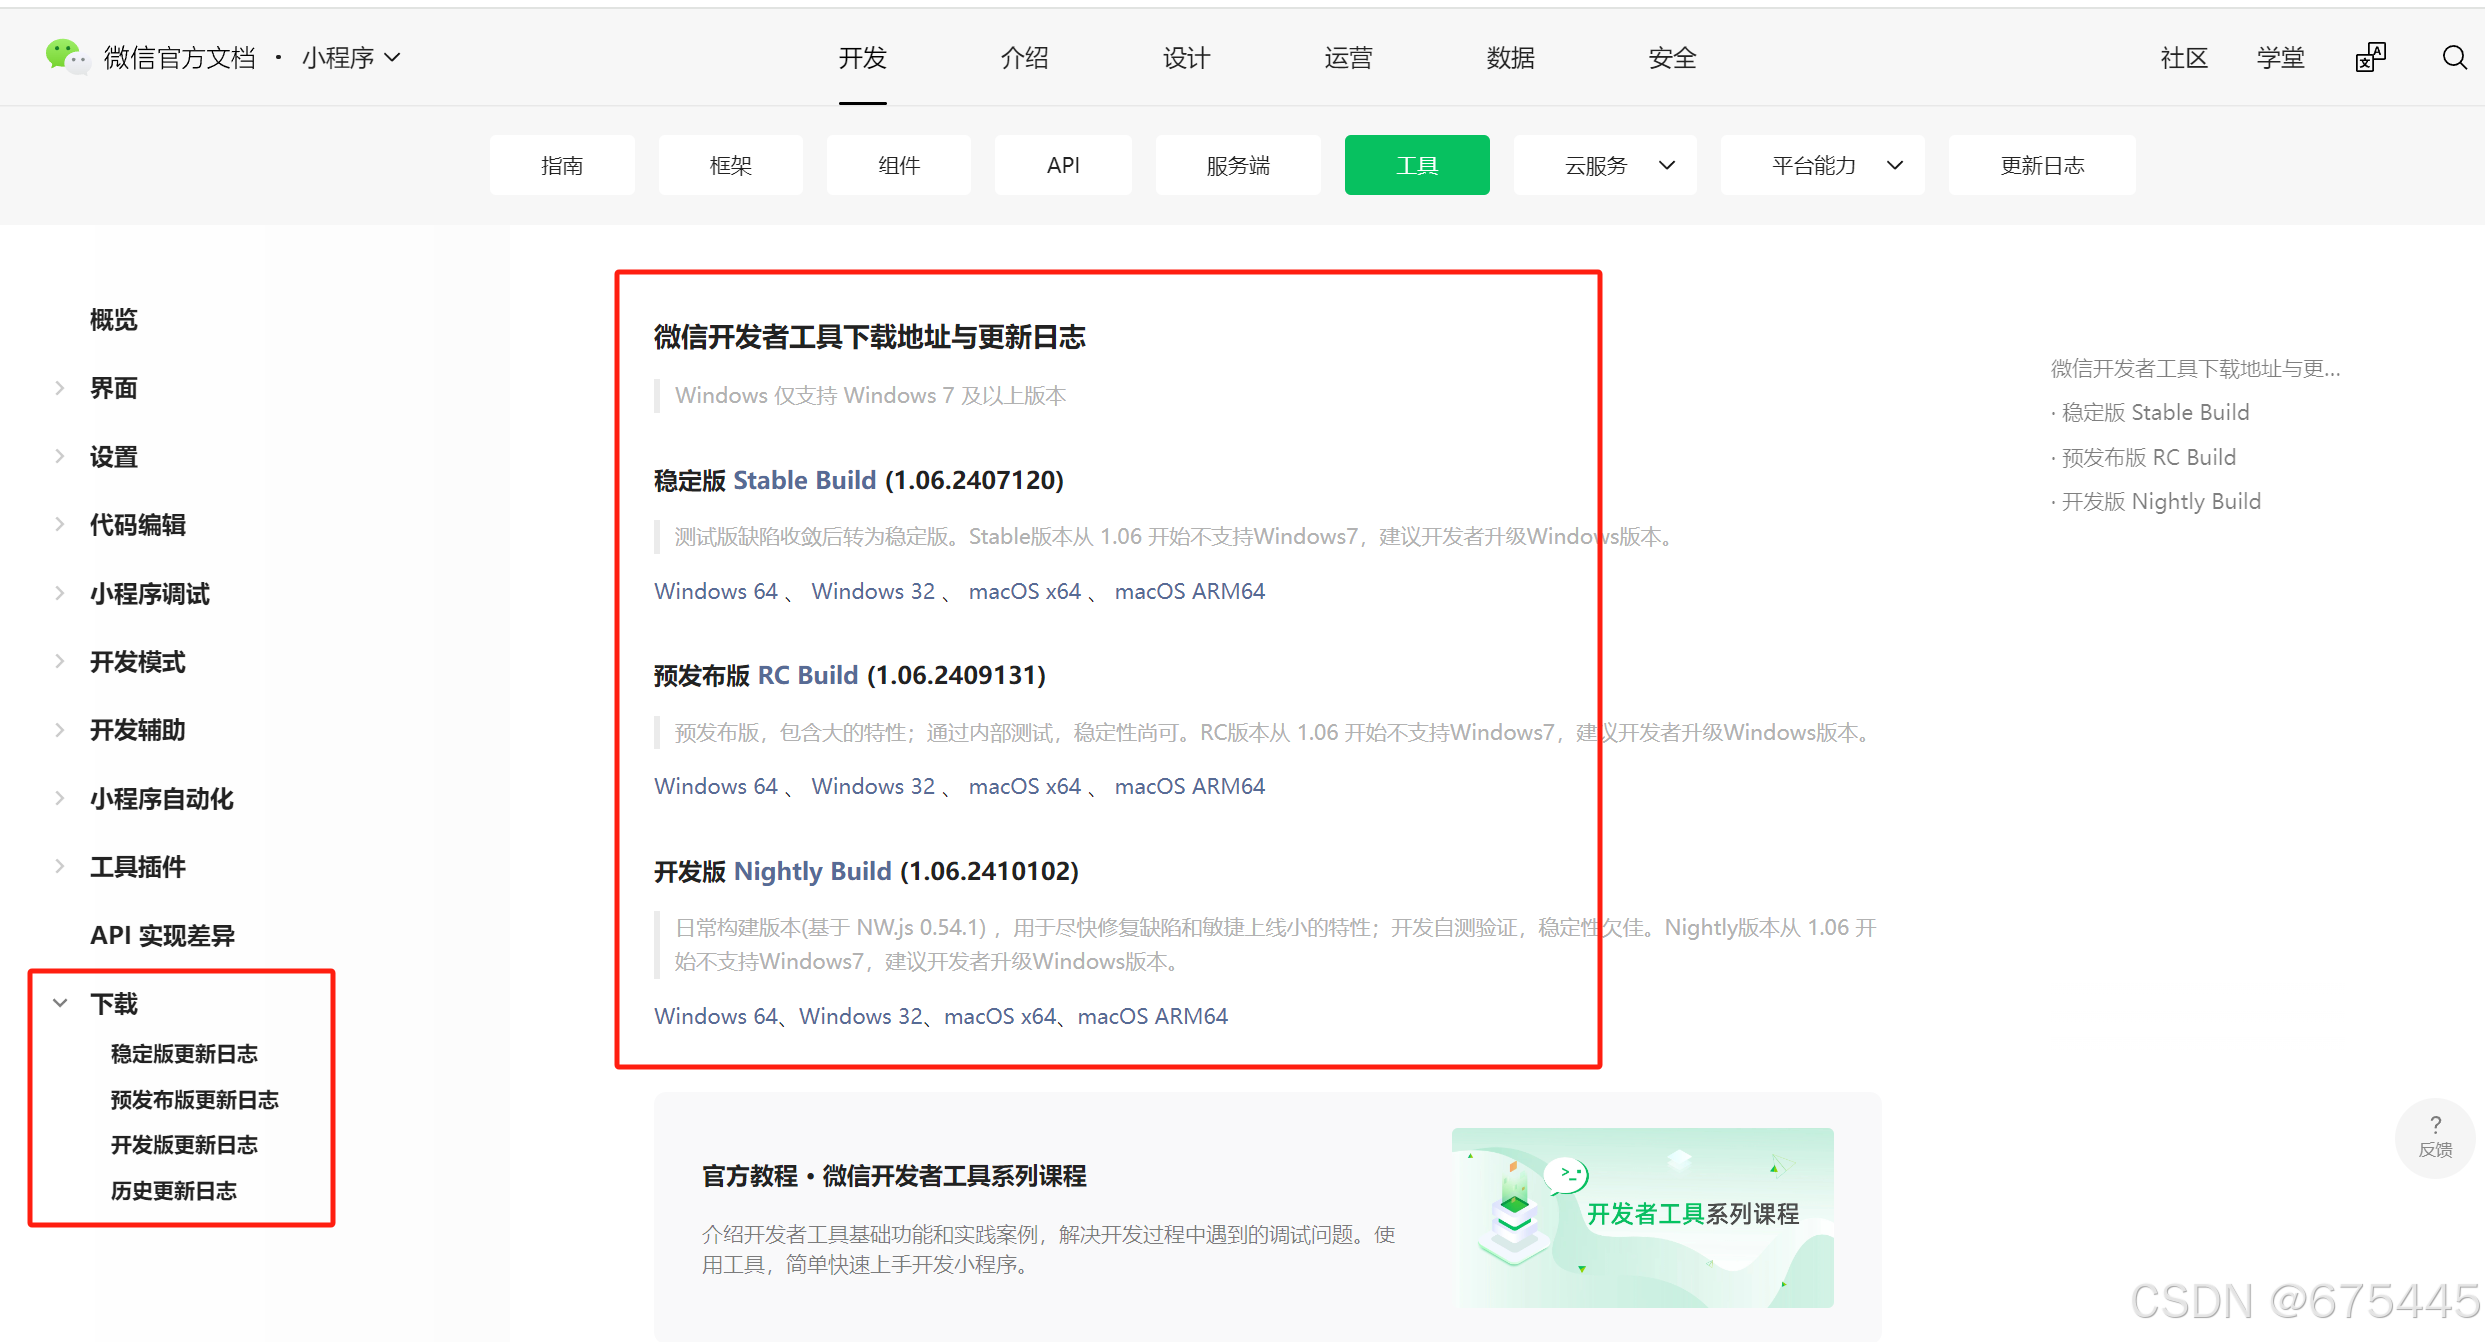The height and width of the screenshot is (1342, 2485).
Task: Click the feedback question mark button
Action: pos(2435,1136)
